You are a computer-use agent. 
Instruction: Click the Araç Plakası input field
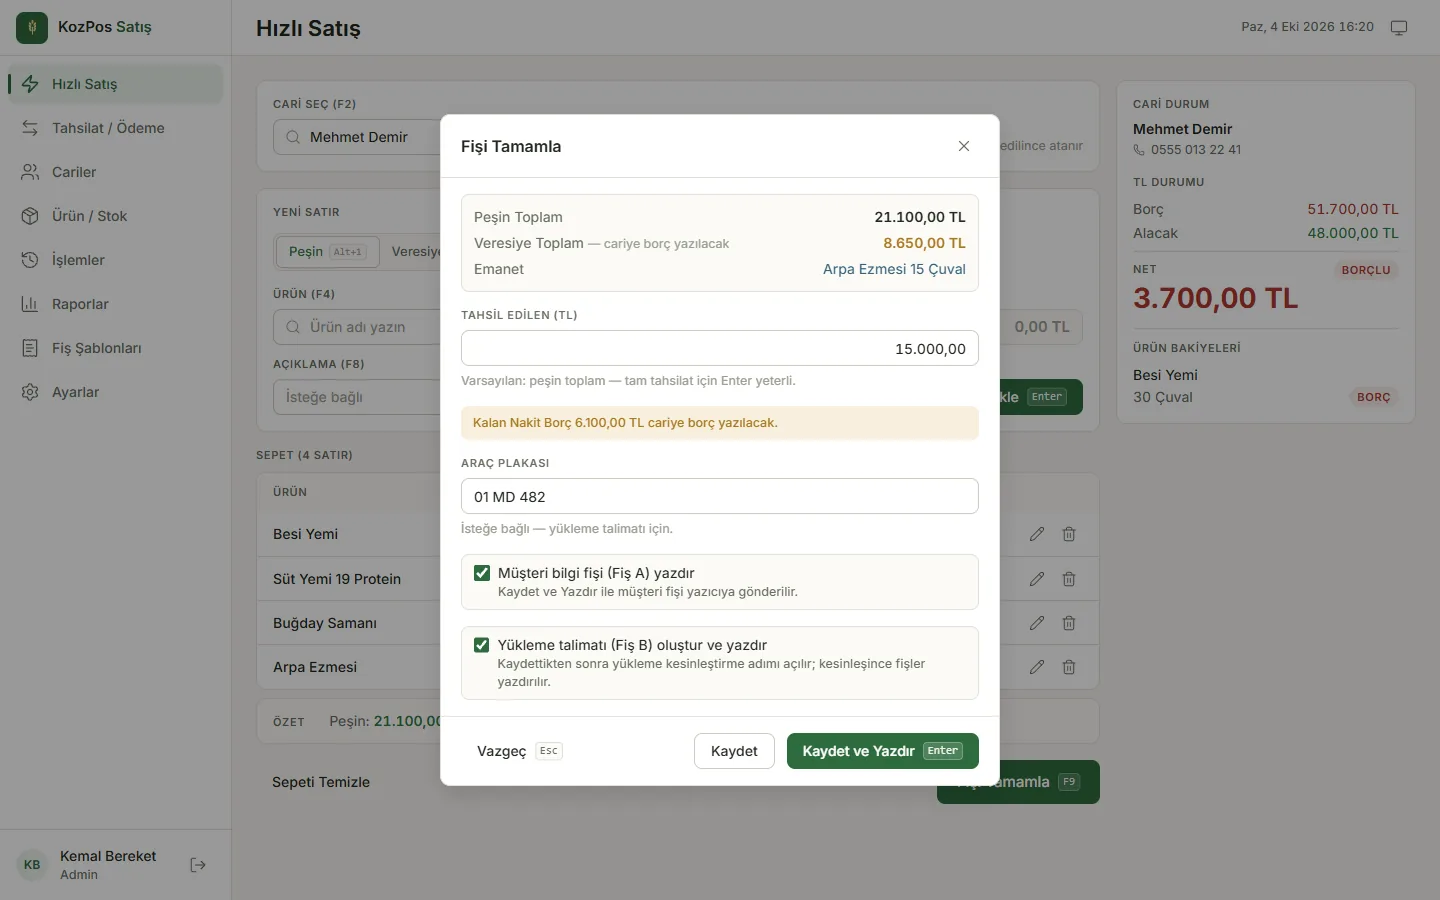point(720,496)
